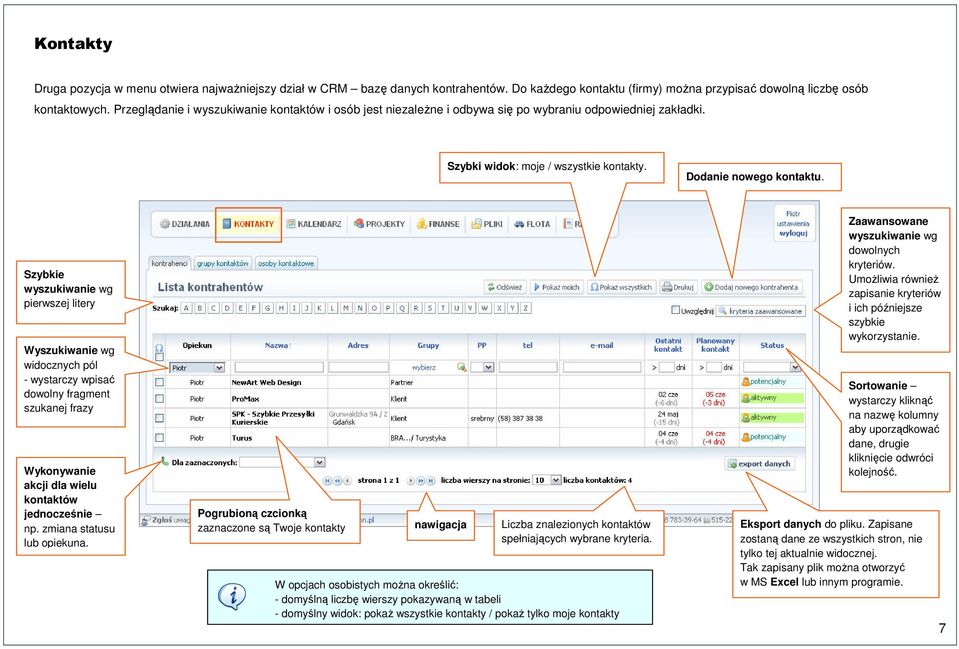Sort table by Nazwa column

[x=277, y=346]
